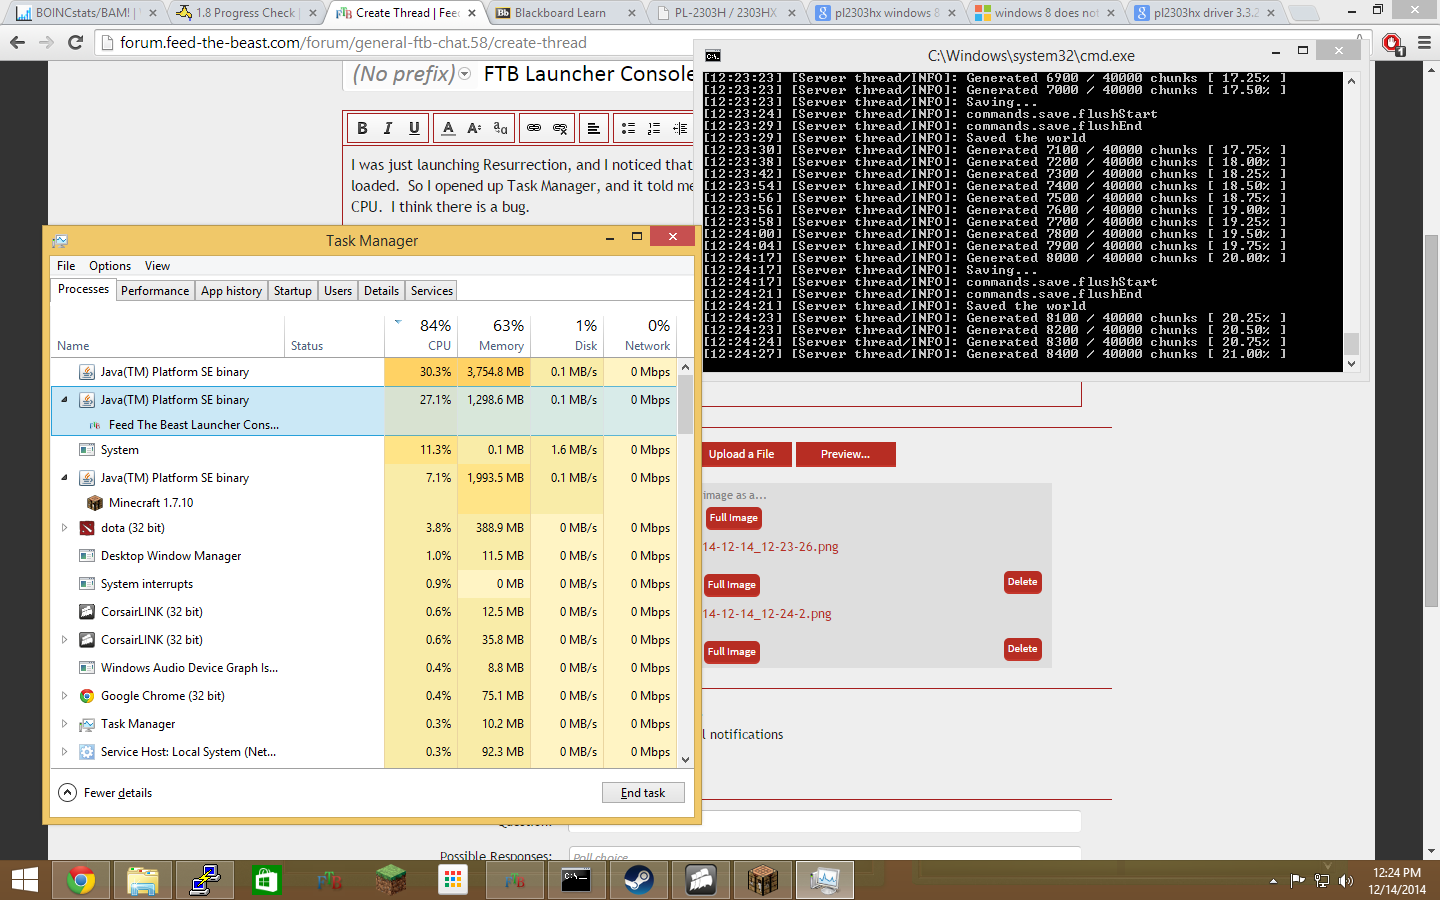Open the Options menu in Task Manager

110,266
